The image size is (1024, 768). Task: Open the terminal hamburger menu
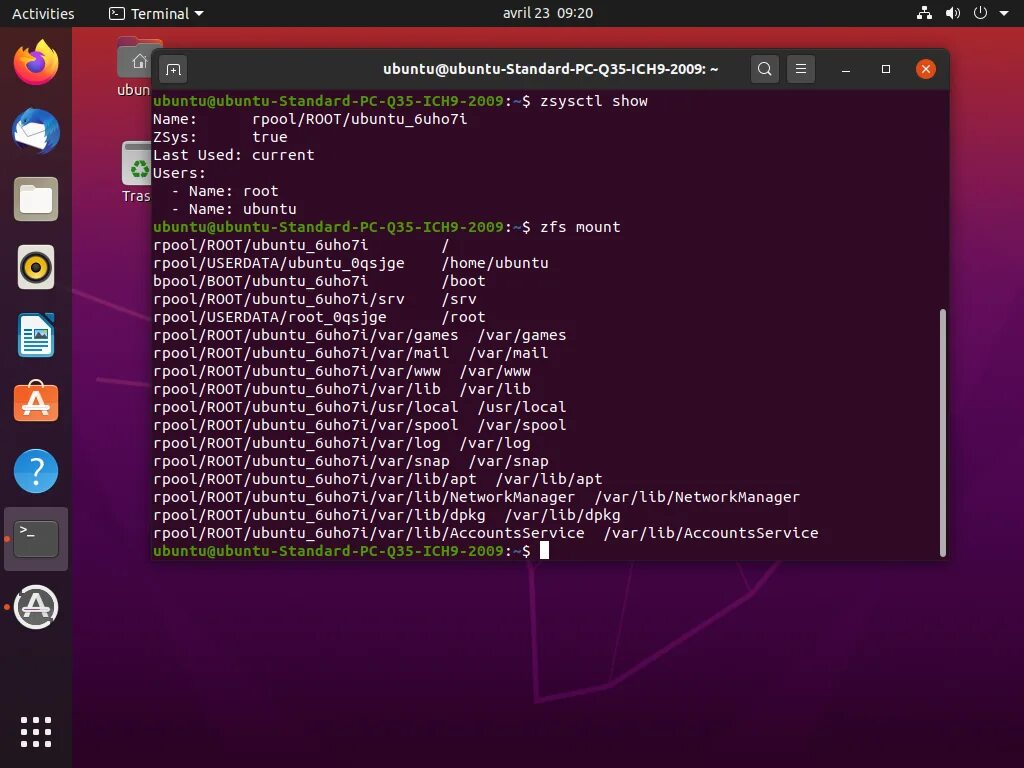(801, 69)
